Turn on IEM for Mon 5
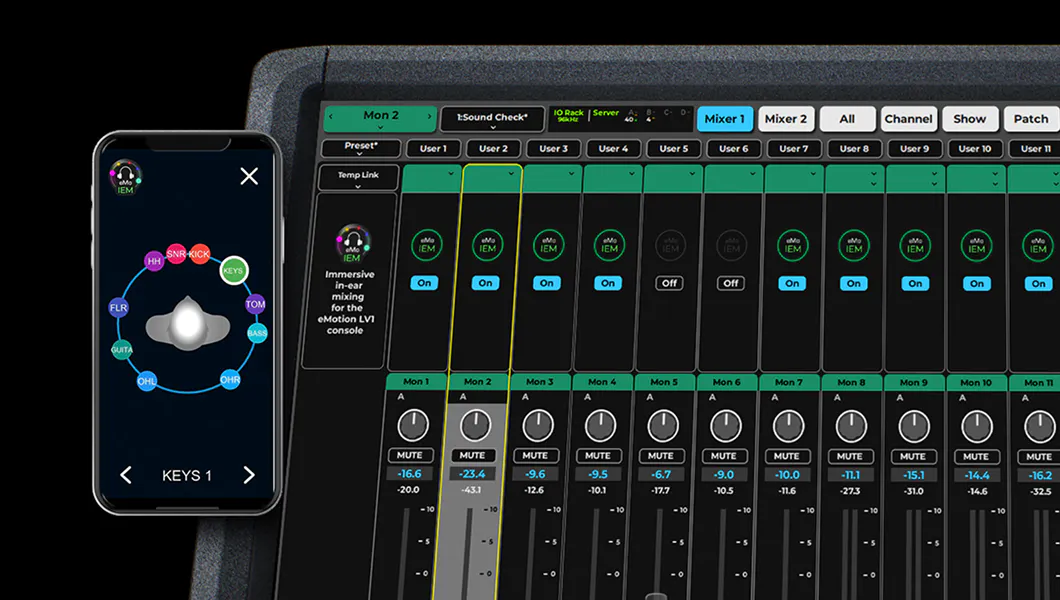1060x600 pixels. tap(669, 283)
